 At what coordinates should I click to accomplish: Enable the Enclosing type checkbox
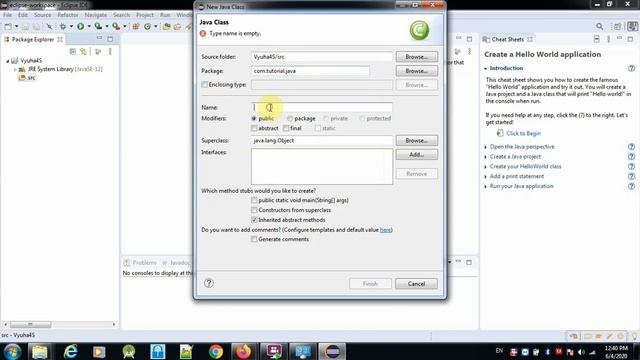click(x=204, y=84)
